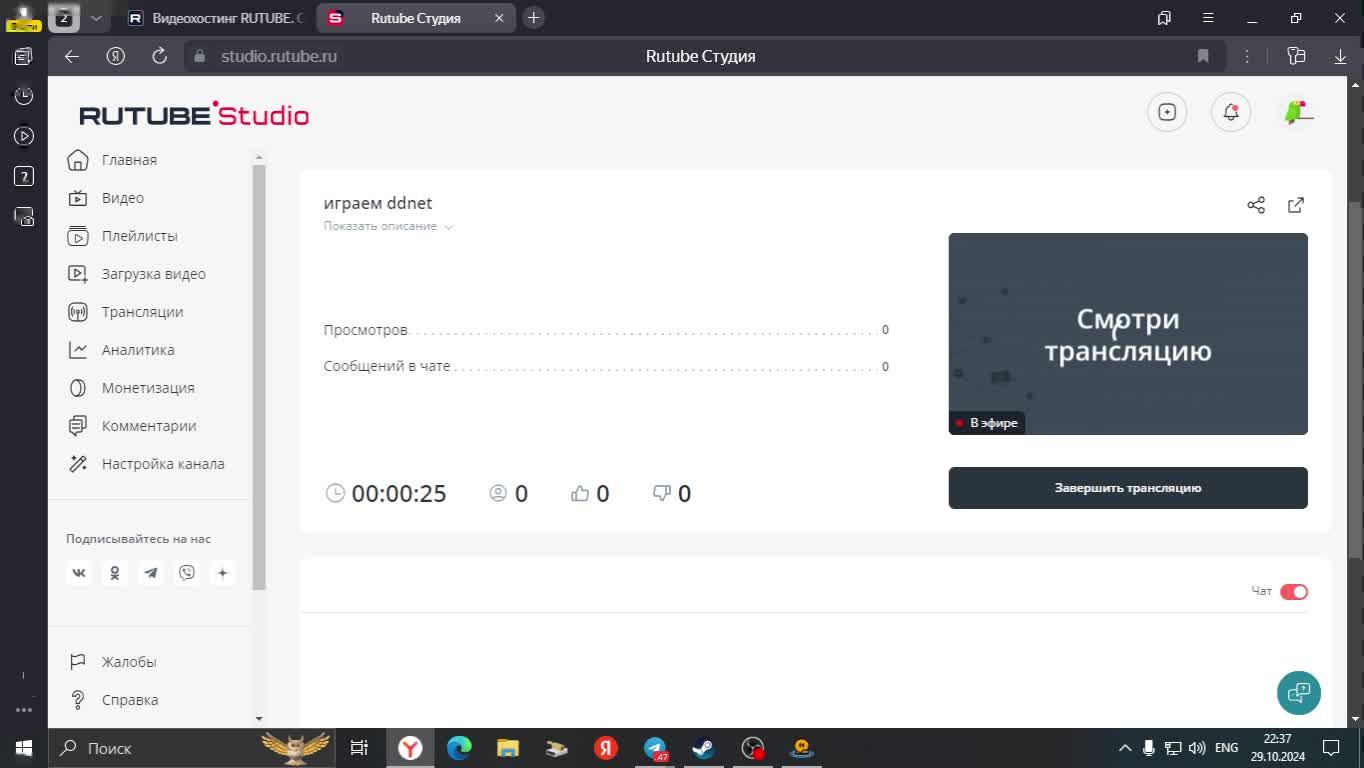The image size is (1364, 768).
Task: Open Dzen star social link icon
Action: tap(223, 573)
